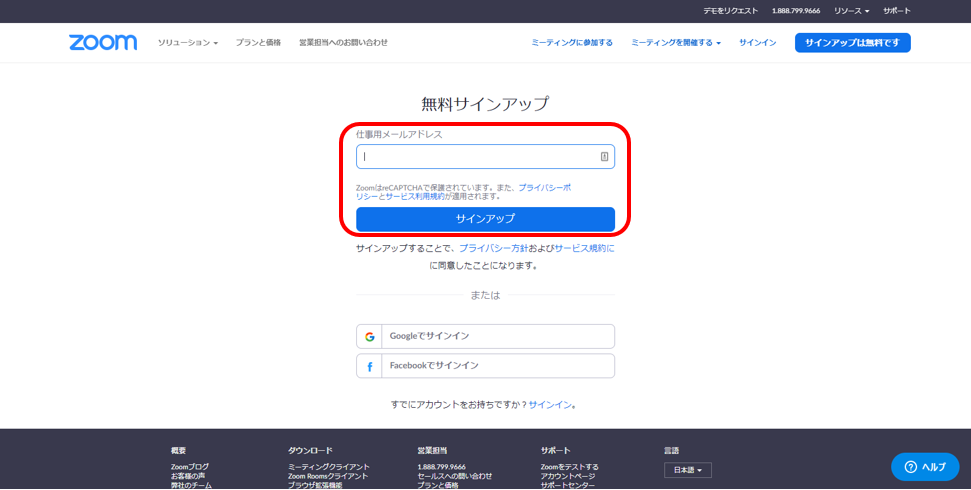Image resolution: width=971 pixels, height=490 pixels.
Task: Click the 1.888.799.9666 number in the top bar
Action: (796, 11)
